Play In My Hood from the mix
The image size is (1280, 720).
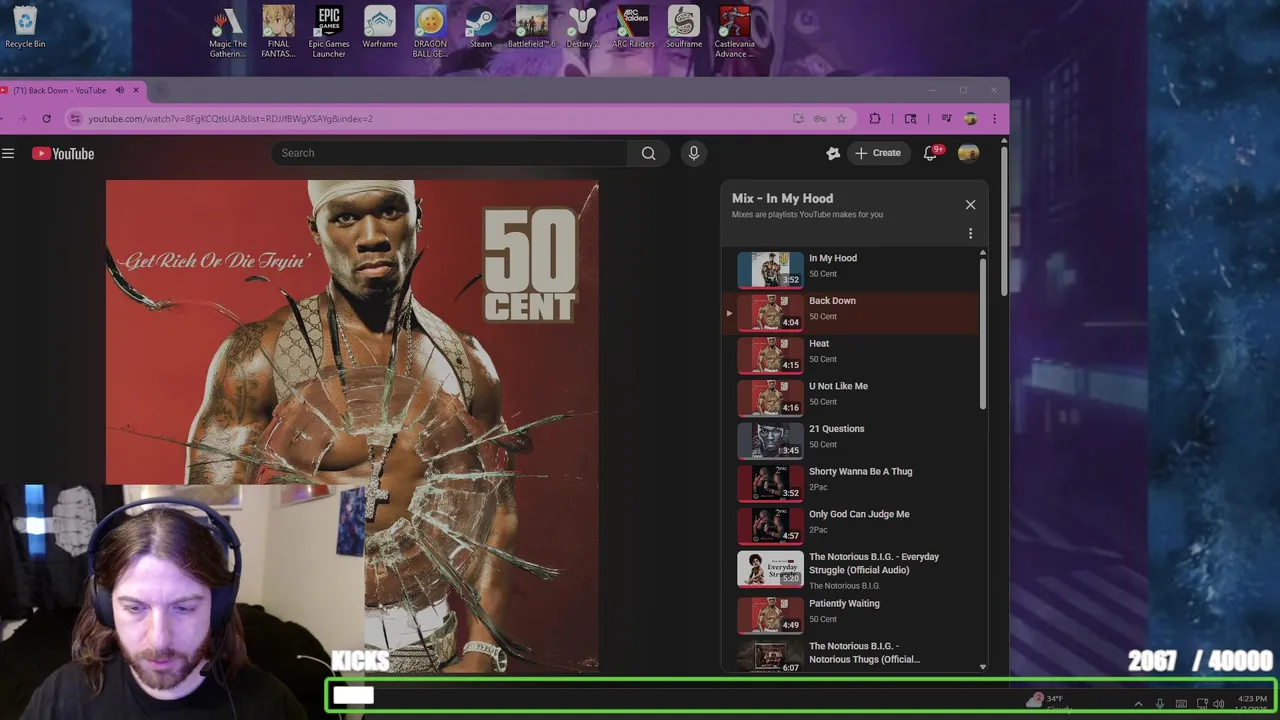pos(850,269)
